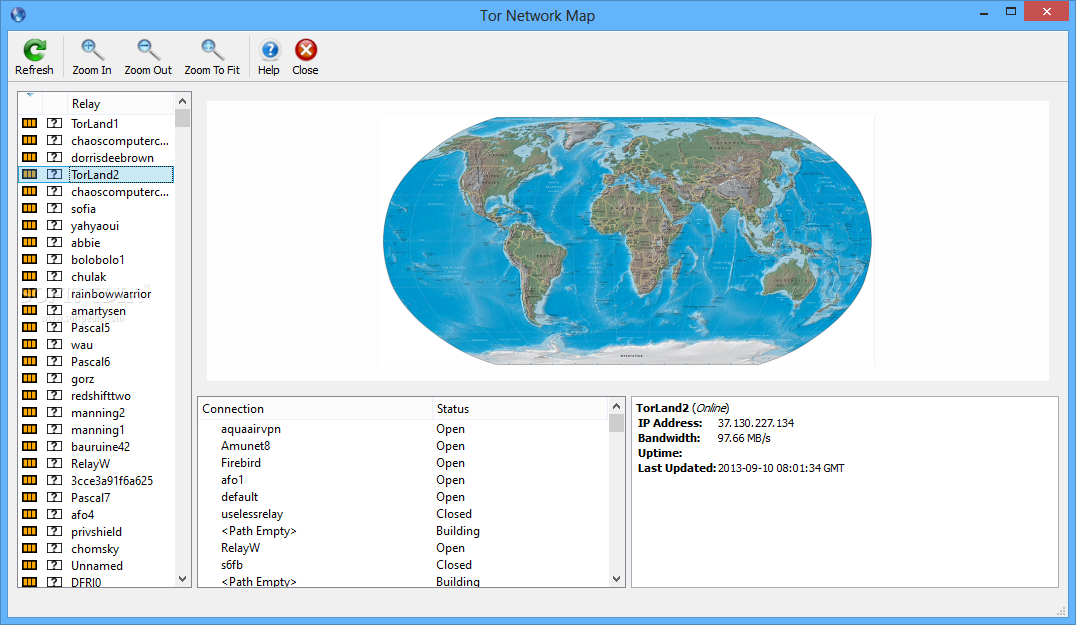Select the 3cce3a91f6a625 relay
The width and height of the screenshot is (1076, 625).
click(112, 480)
